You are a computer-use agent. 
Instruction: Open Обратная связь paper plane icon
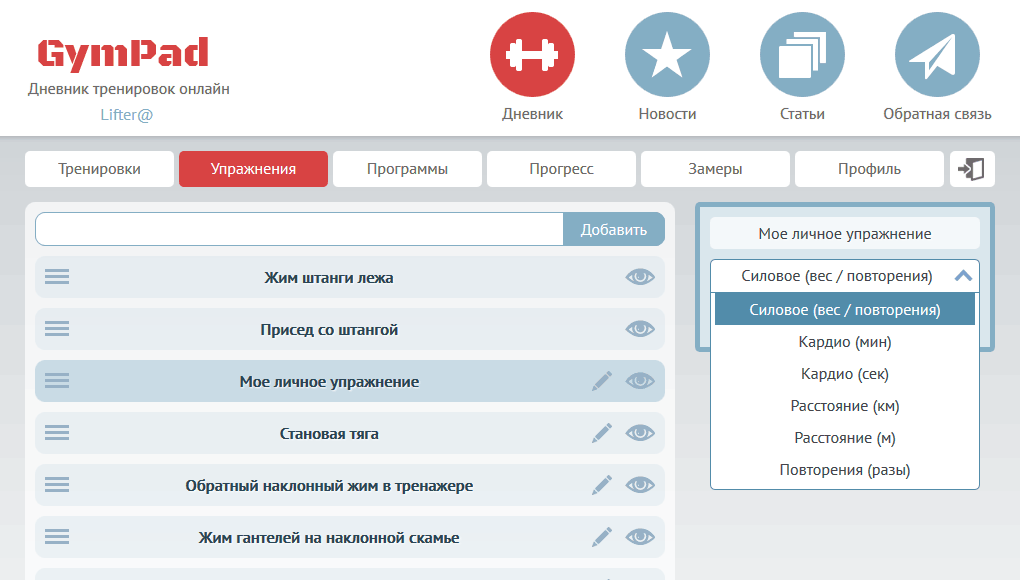[x=937, y=54]
